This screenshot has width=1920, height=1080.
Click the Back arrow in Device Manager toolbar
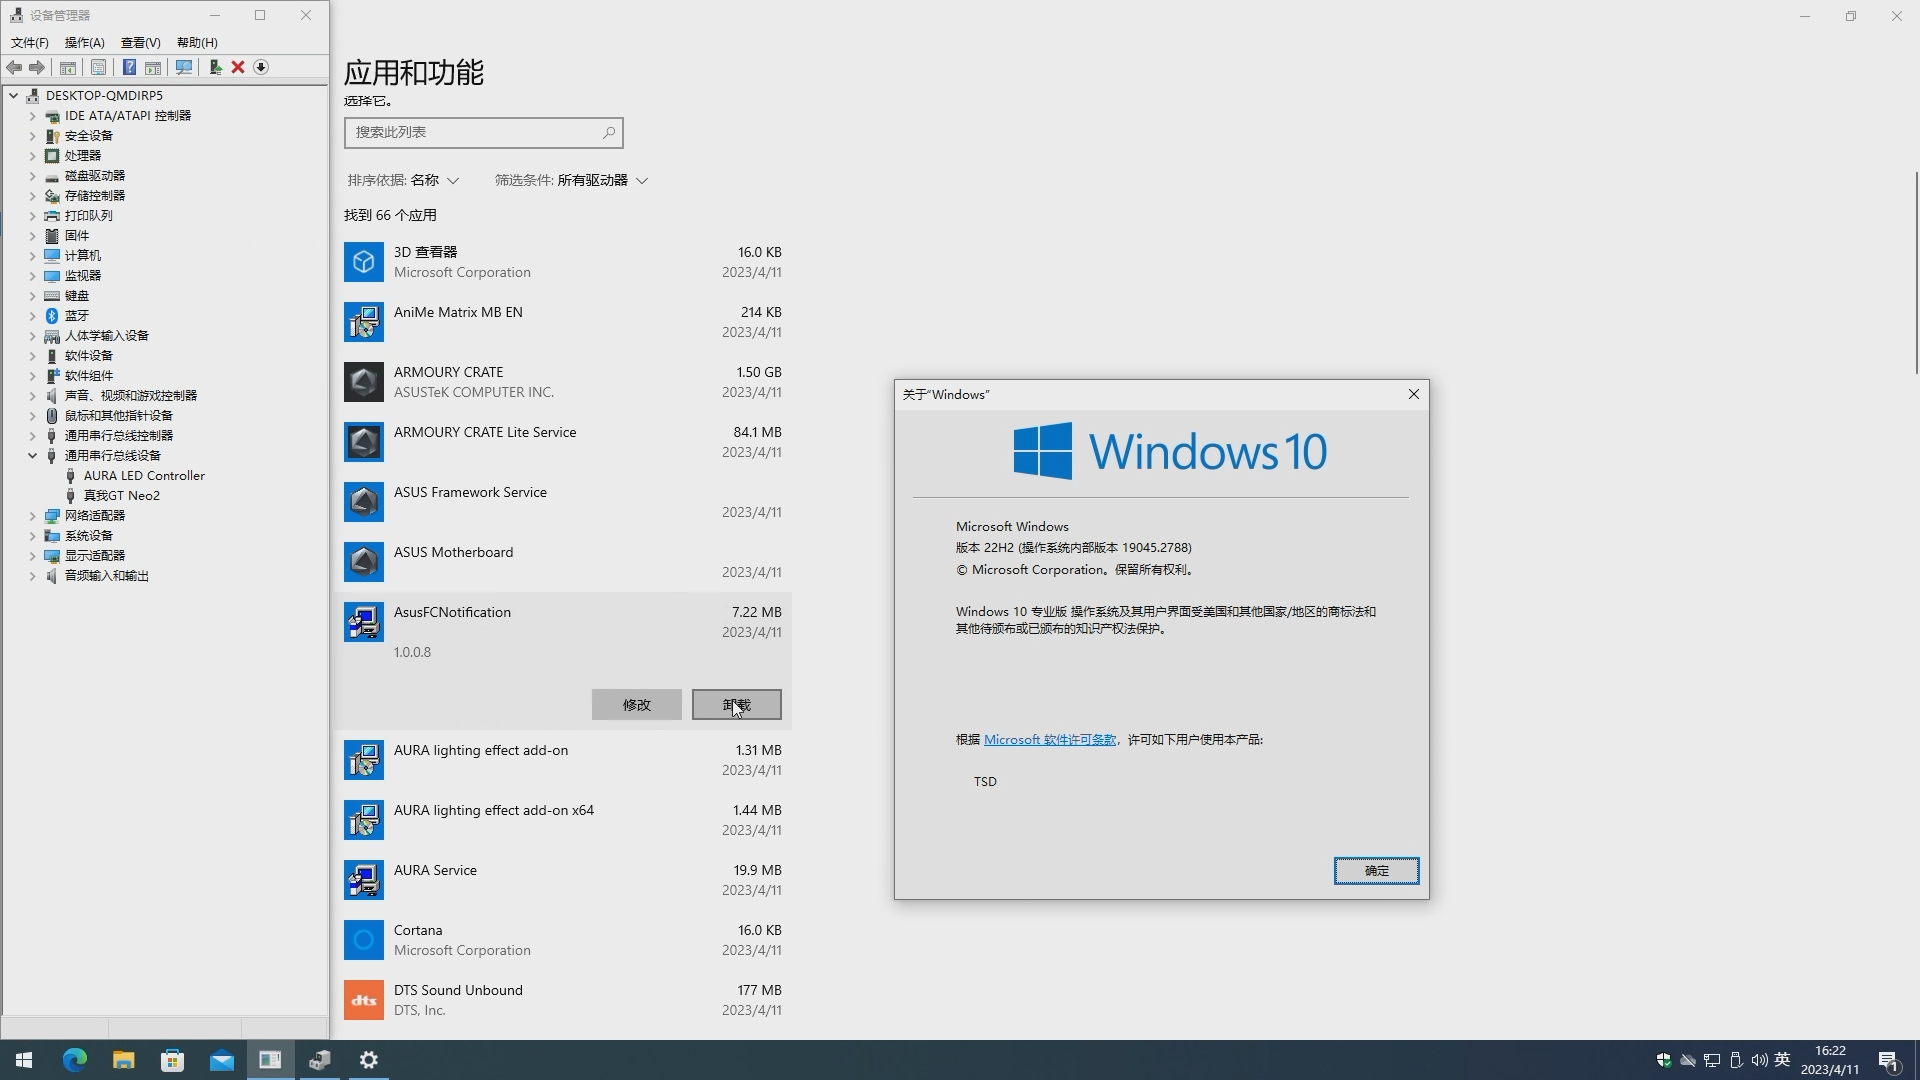coord(14,67)
